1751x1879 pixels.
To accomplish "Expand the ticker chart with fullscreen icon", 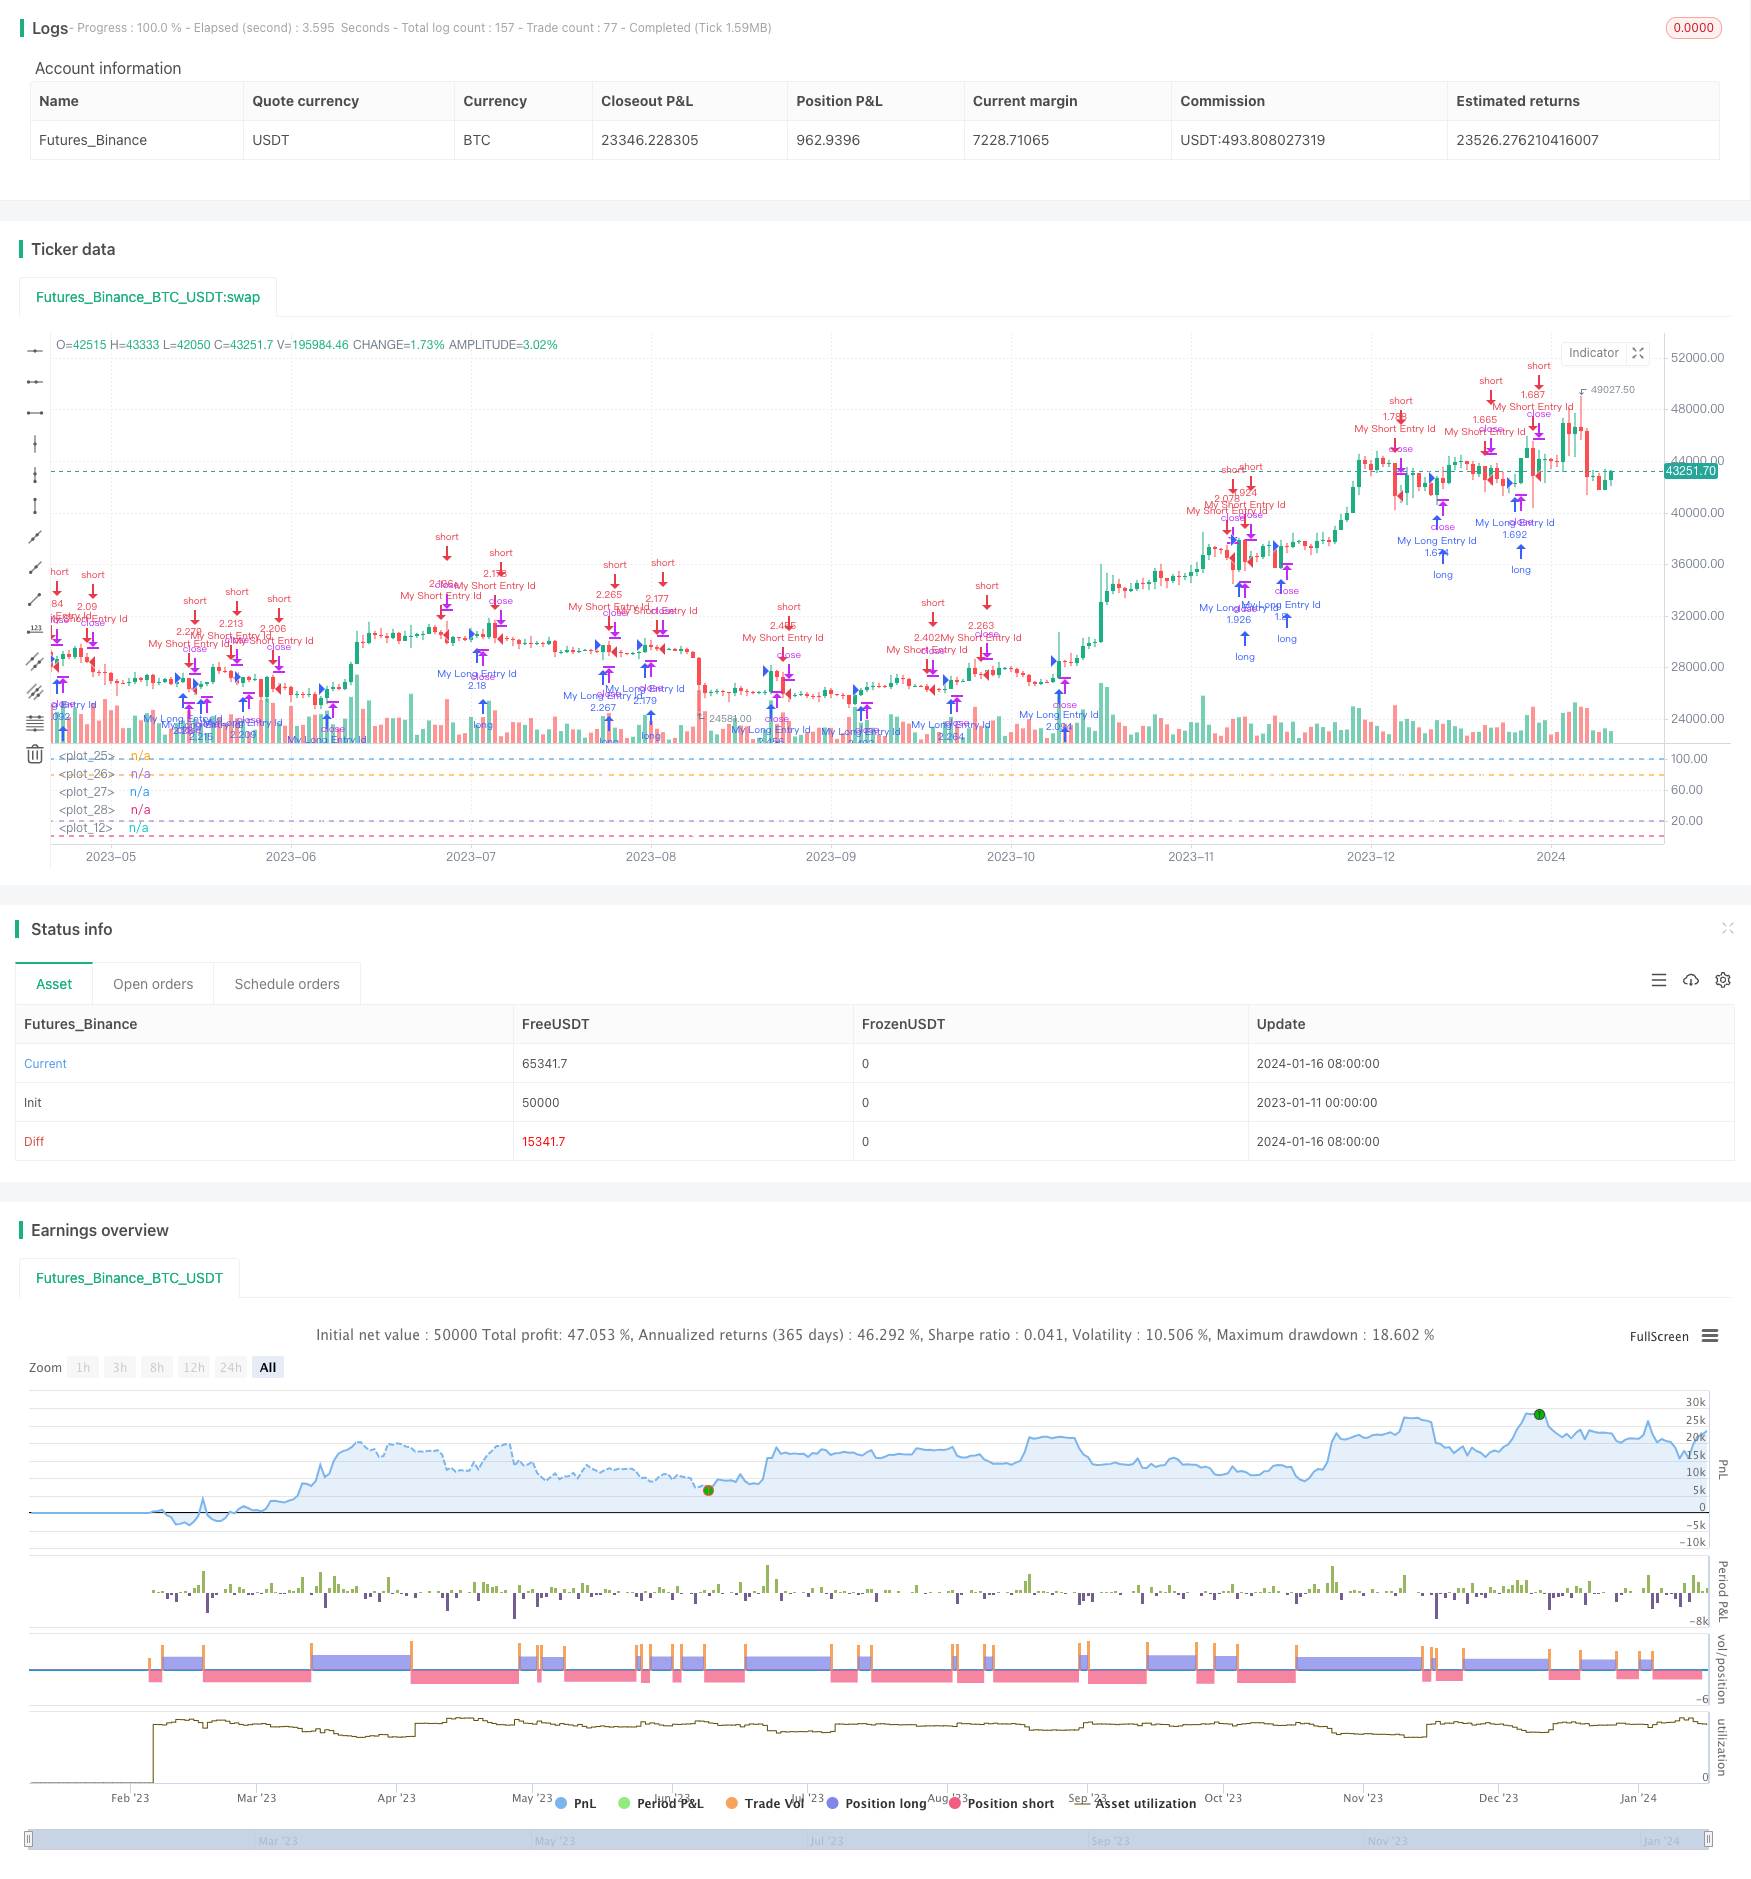I will (x=1638, y=353).
